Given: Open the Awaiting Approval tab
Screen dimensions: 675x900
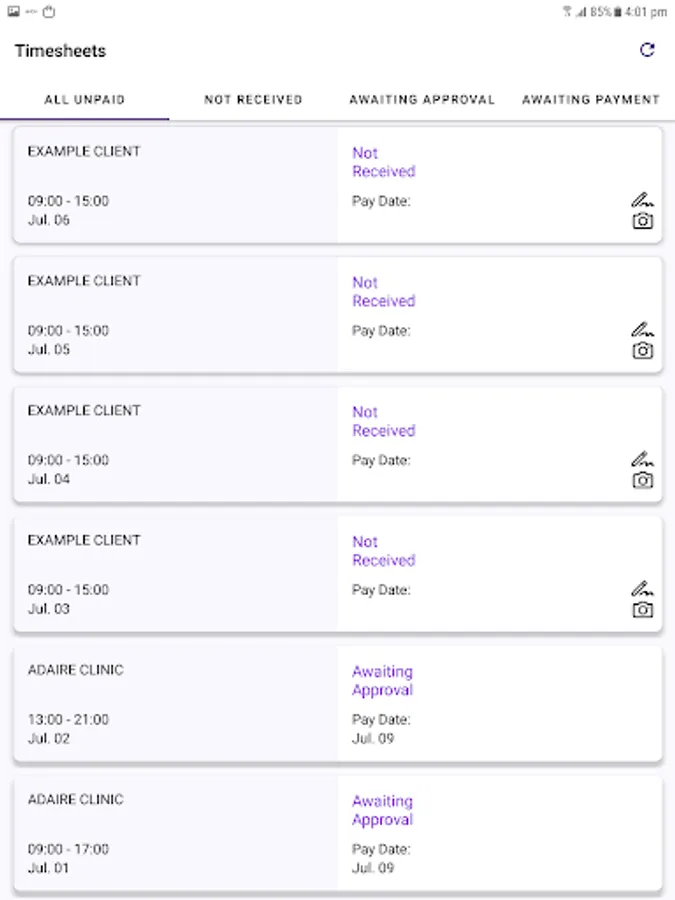Looking at the screenshot, I should tap(422, 100).
